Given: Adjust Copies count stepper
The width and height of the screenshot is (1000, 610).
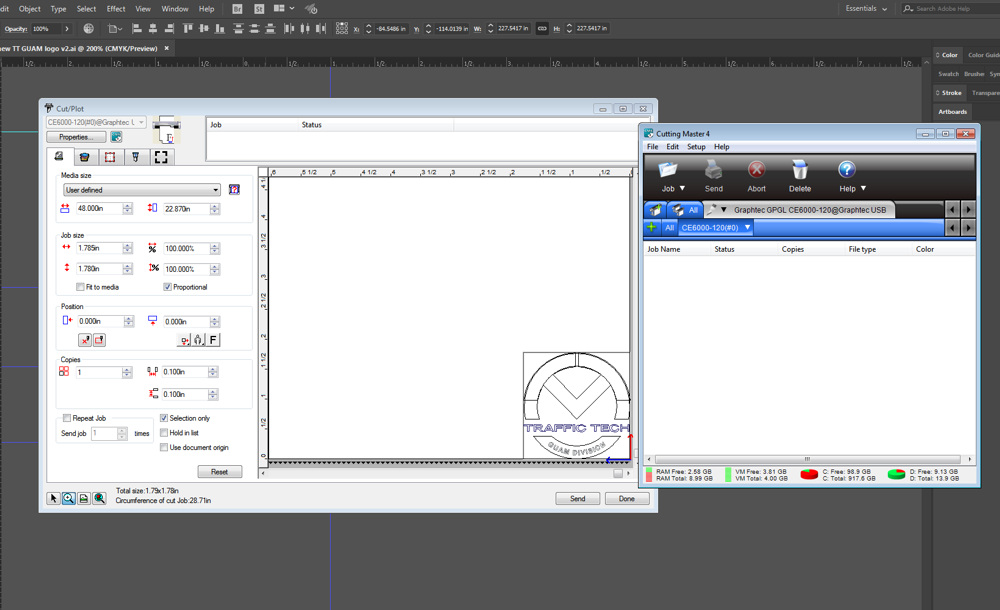Looking at the screenshot, I should tap(127, 372).
